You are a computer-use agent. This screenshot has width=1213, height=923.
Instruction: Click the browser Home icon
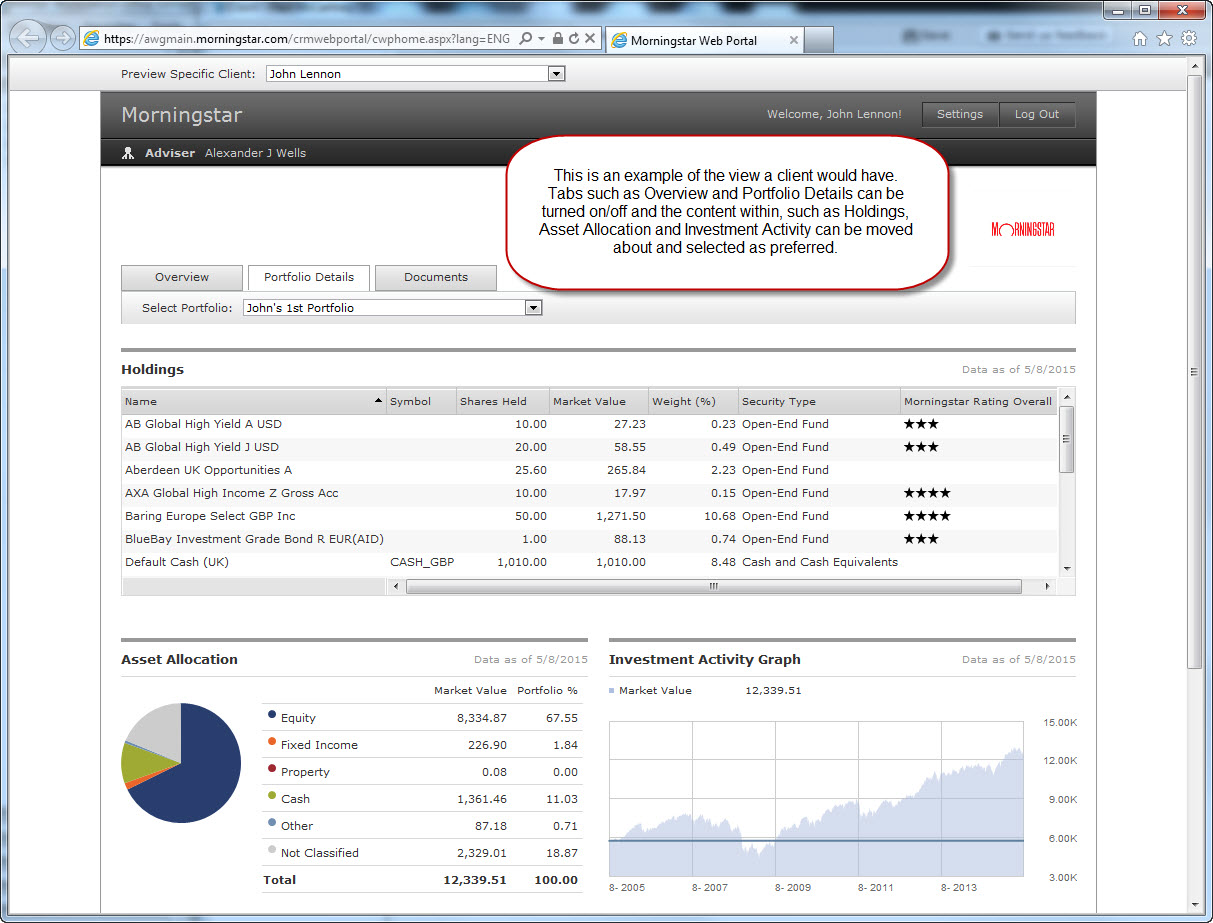[1140, 39]
